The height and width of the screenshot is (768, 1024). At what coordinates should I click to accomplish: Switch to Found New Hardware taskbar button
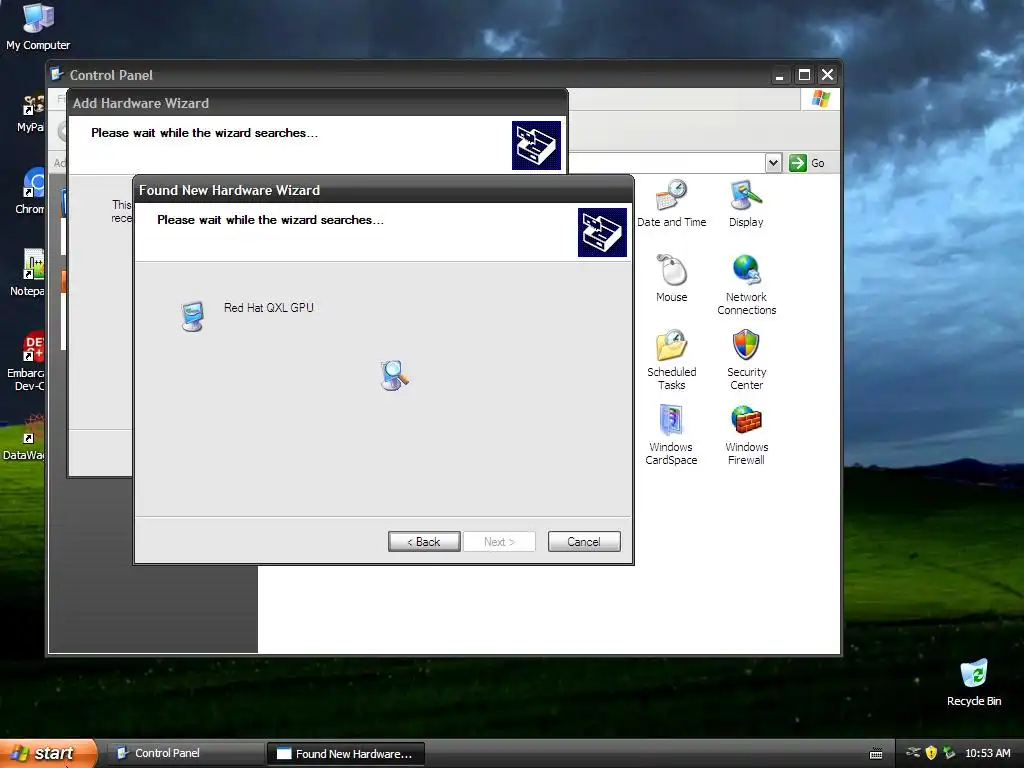345,754
